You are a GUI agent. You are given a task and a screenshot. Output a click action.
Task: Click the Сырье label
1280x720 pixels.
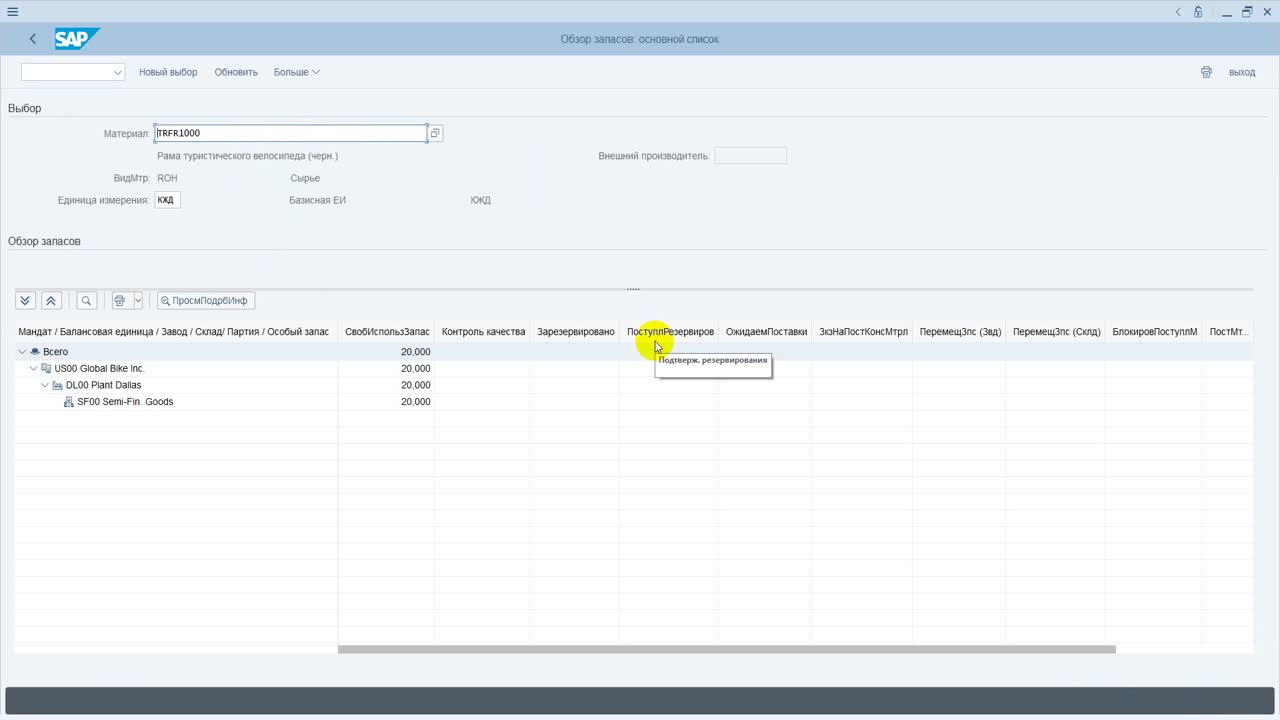pyautogui.click(x=305, y=178)
